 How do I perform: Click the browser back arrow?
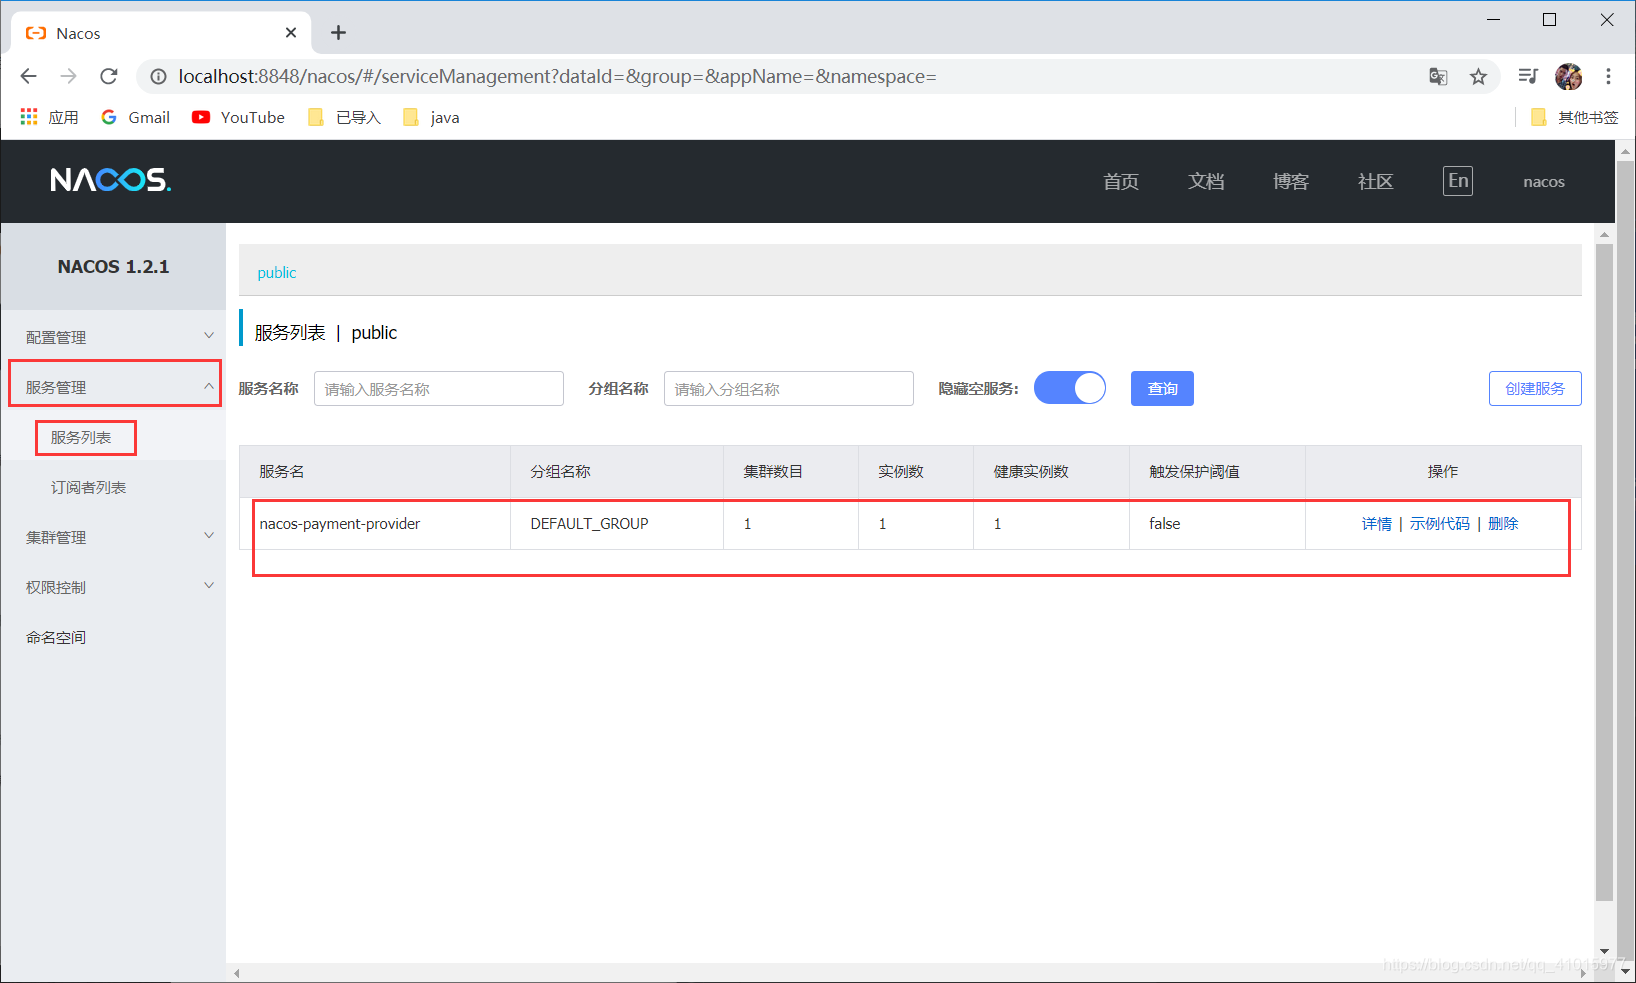29,76
